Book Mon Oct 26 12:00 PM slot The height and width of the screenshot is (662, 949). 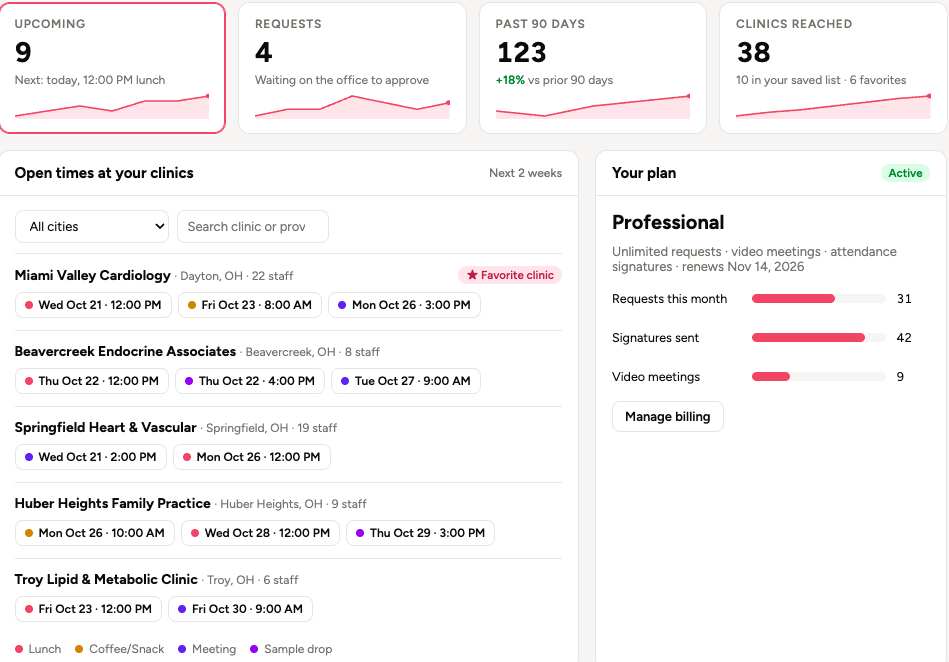[x=252, y=457]
